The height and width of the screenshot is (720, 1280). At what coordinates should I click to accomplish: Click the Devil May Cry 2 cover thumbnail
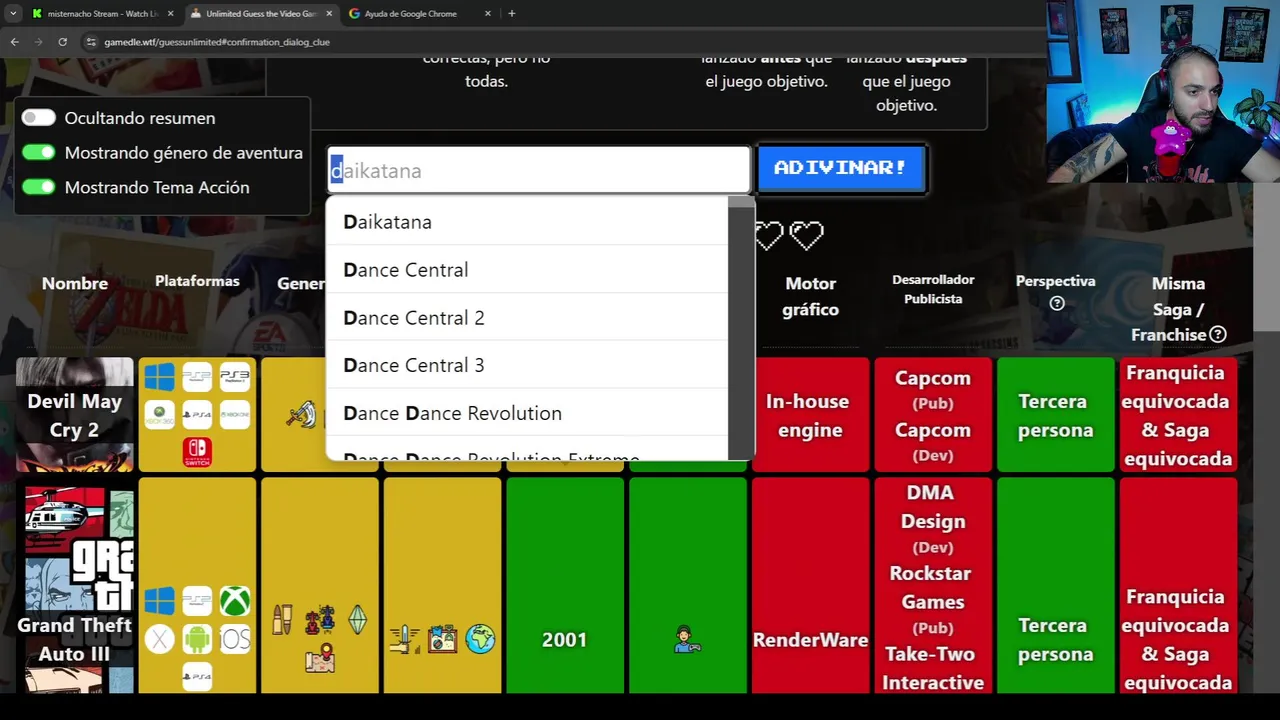75,414
